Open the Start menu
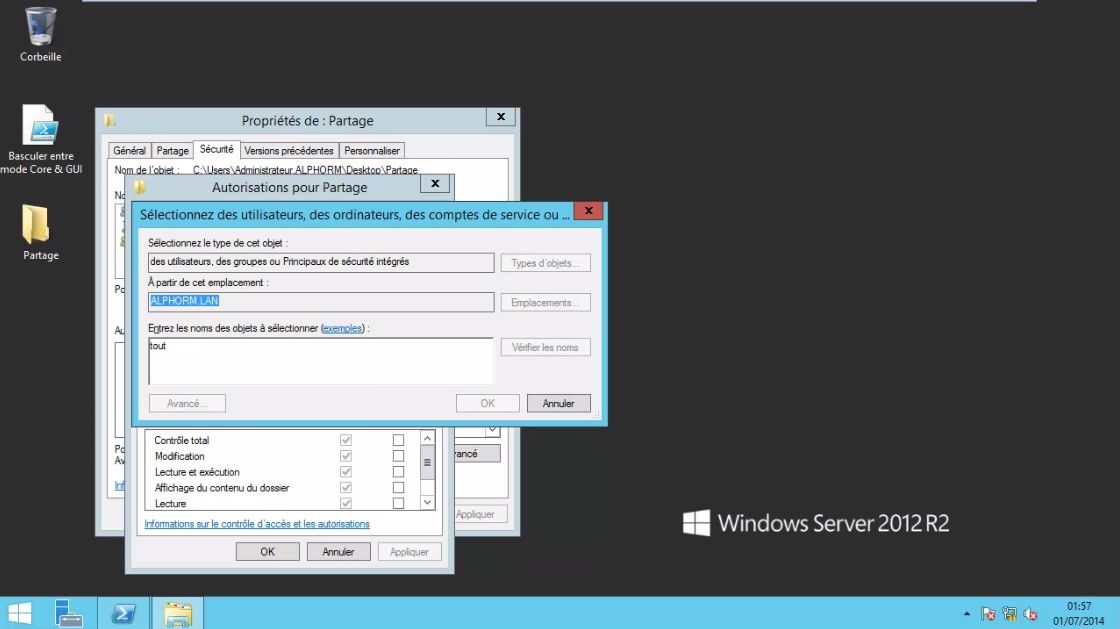Screen dimensions: 1120x629 [18, 612]
